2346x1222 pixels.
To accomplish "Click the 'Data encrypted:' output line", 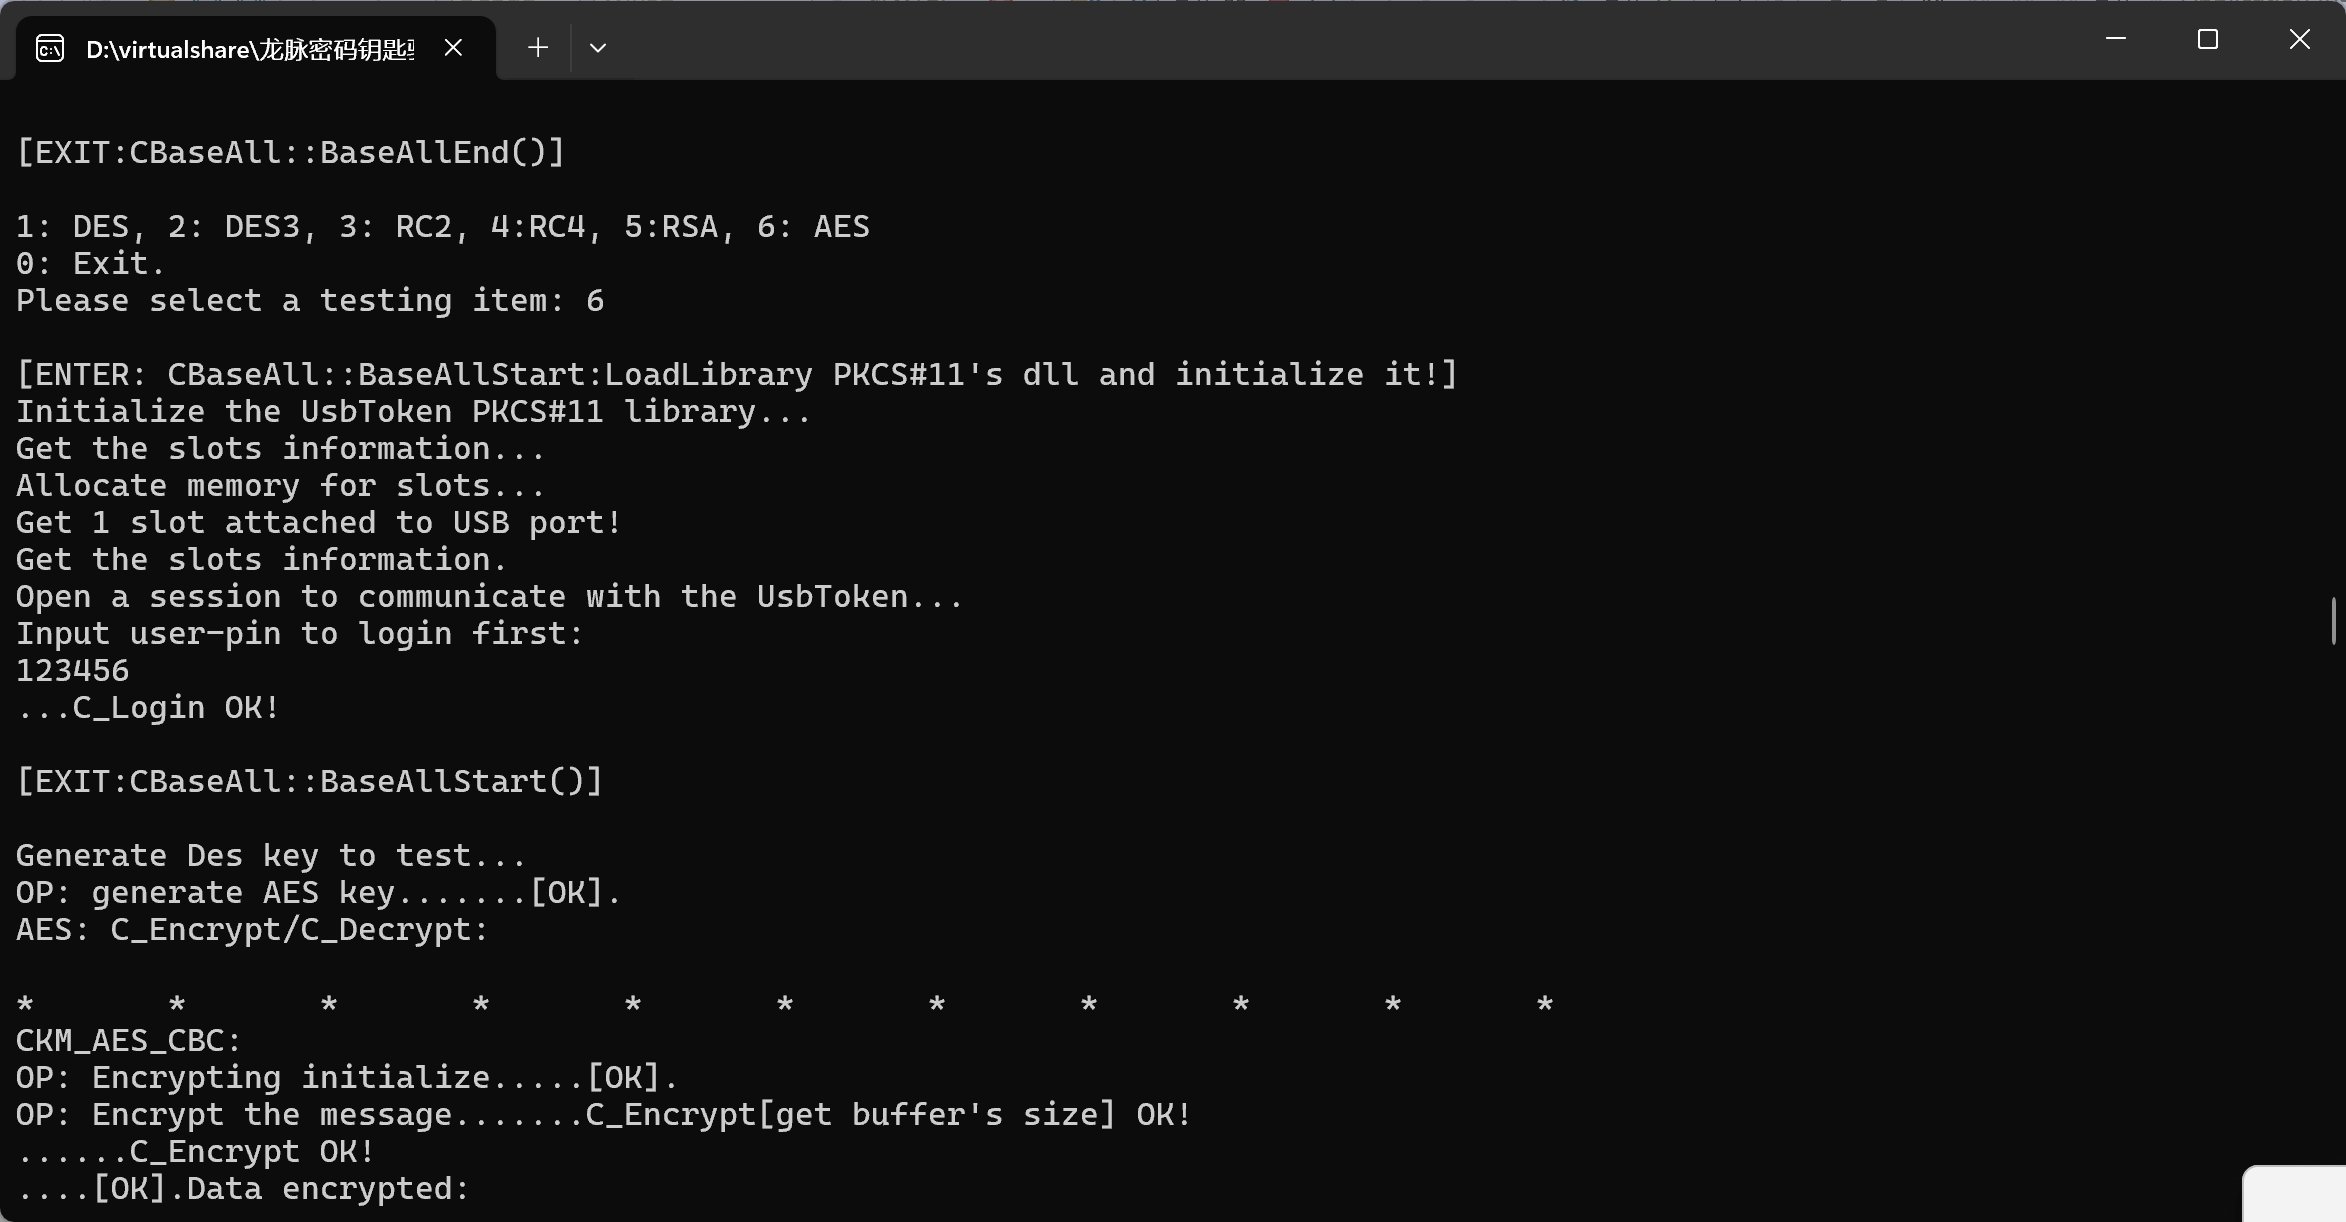I will tap(244, 1188).
